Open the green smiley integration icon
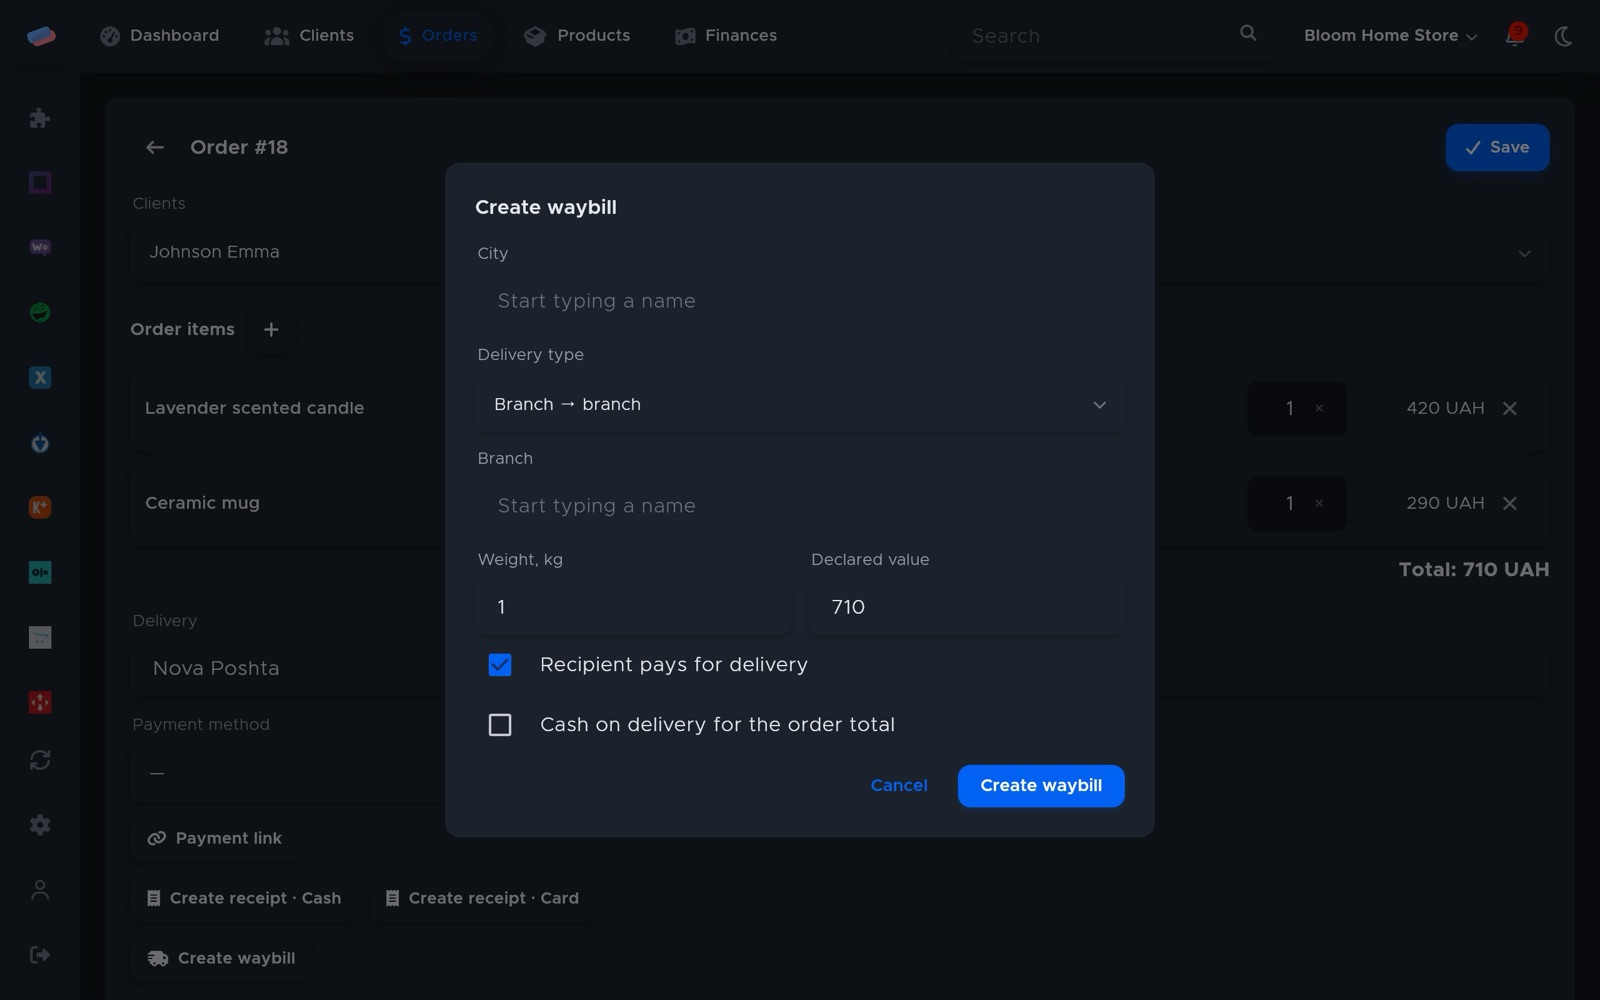1600x1000 pixels. (x=40, y=312)
